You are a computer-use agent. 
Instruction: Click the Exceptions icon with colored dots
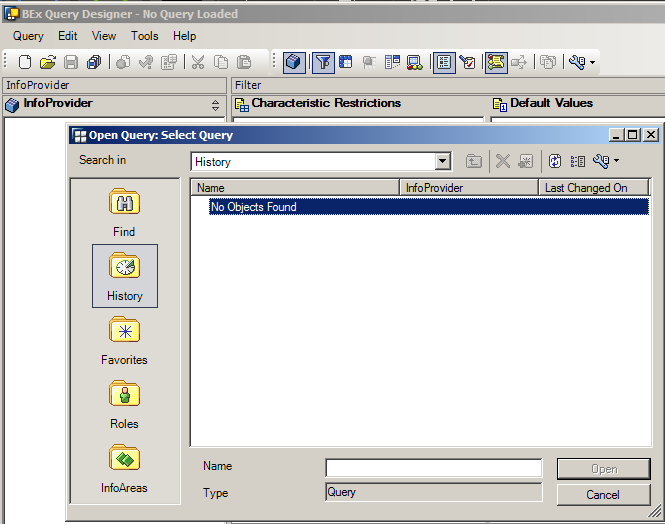[414, 63]
